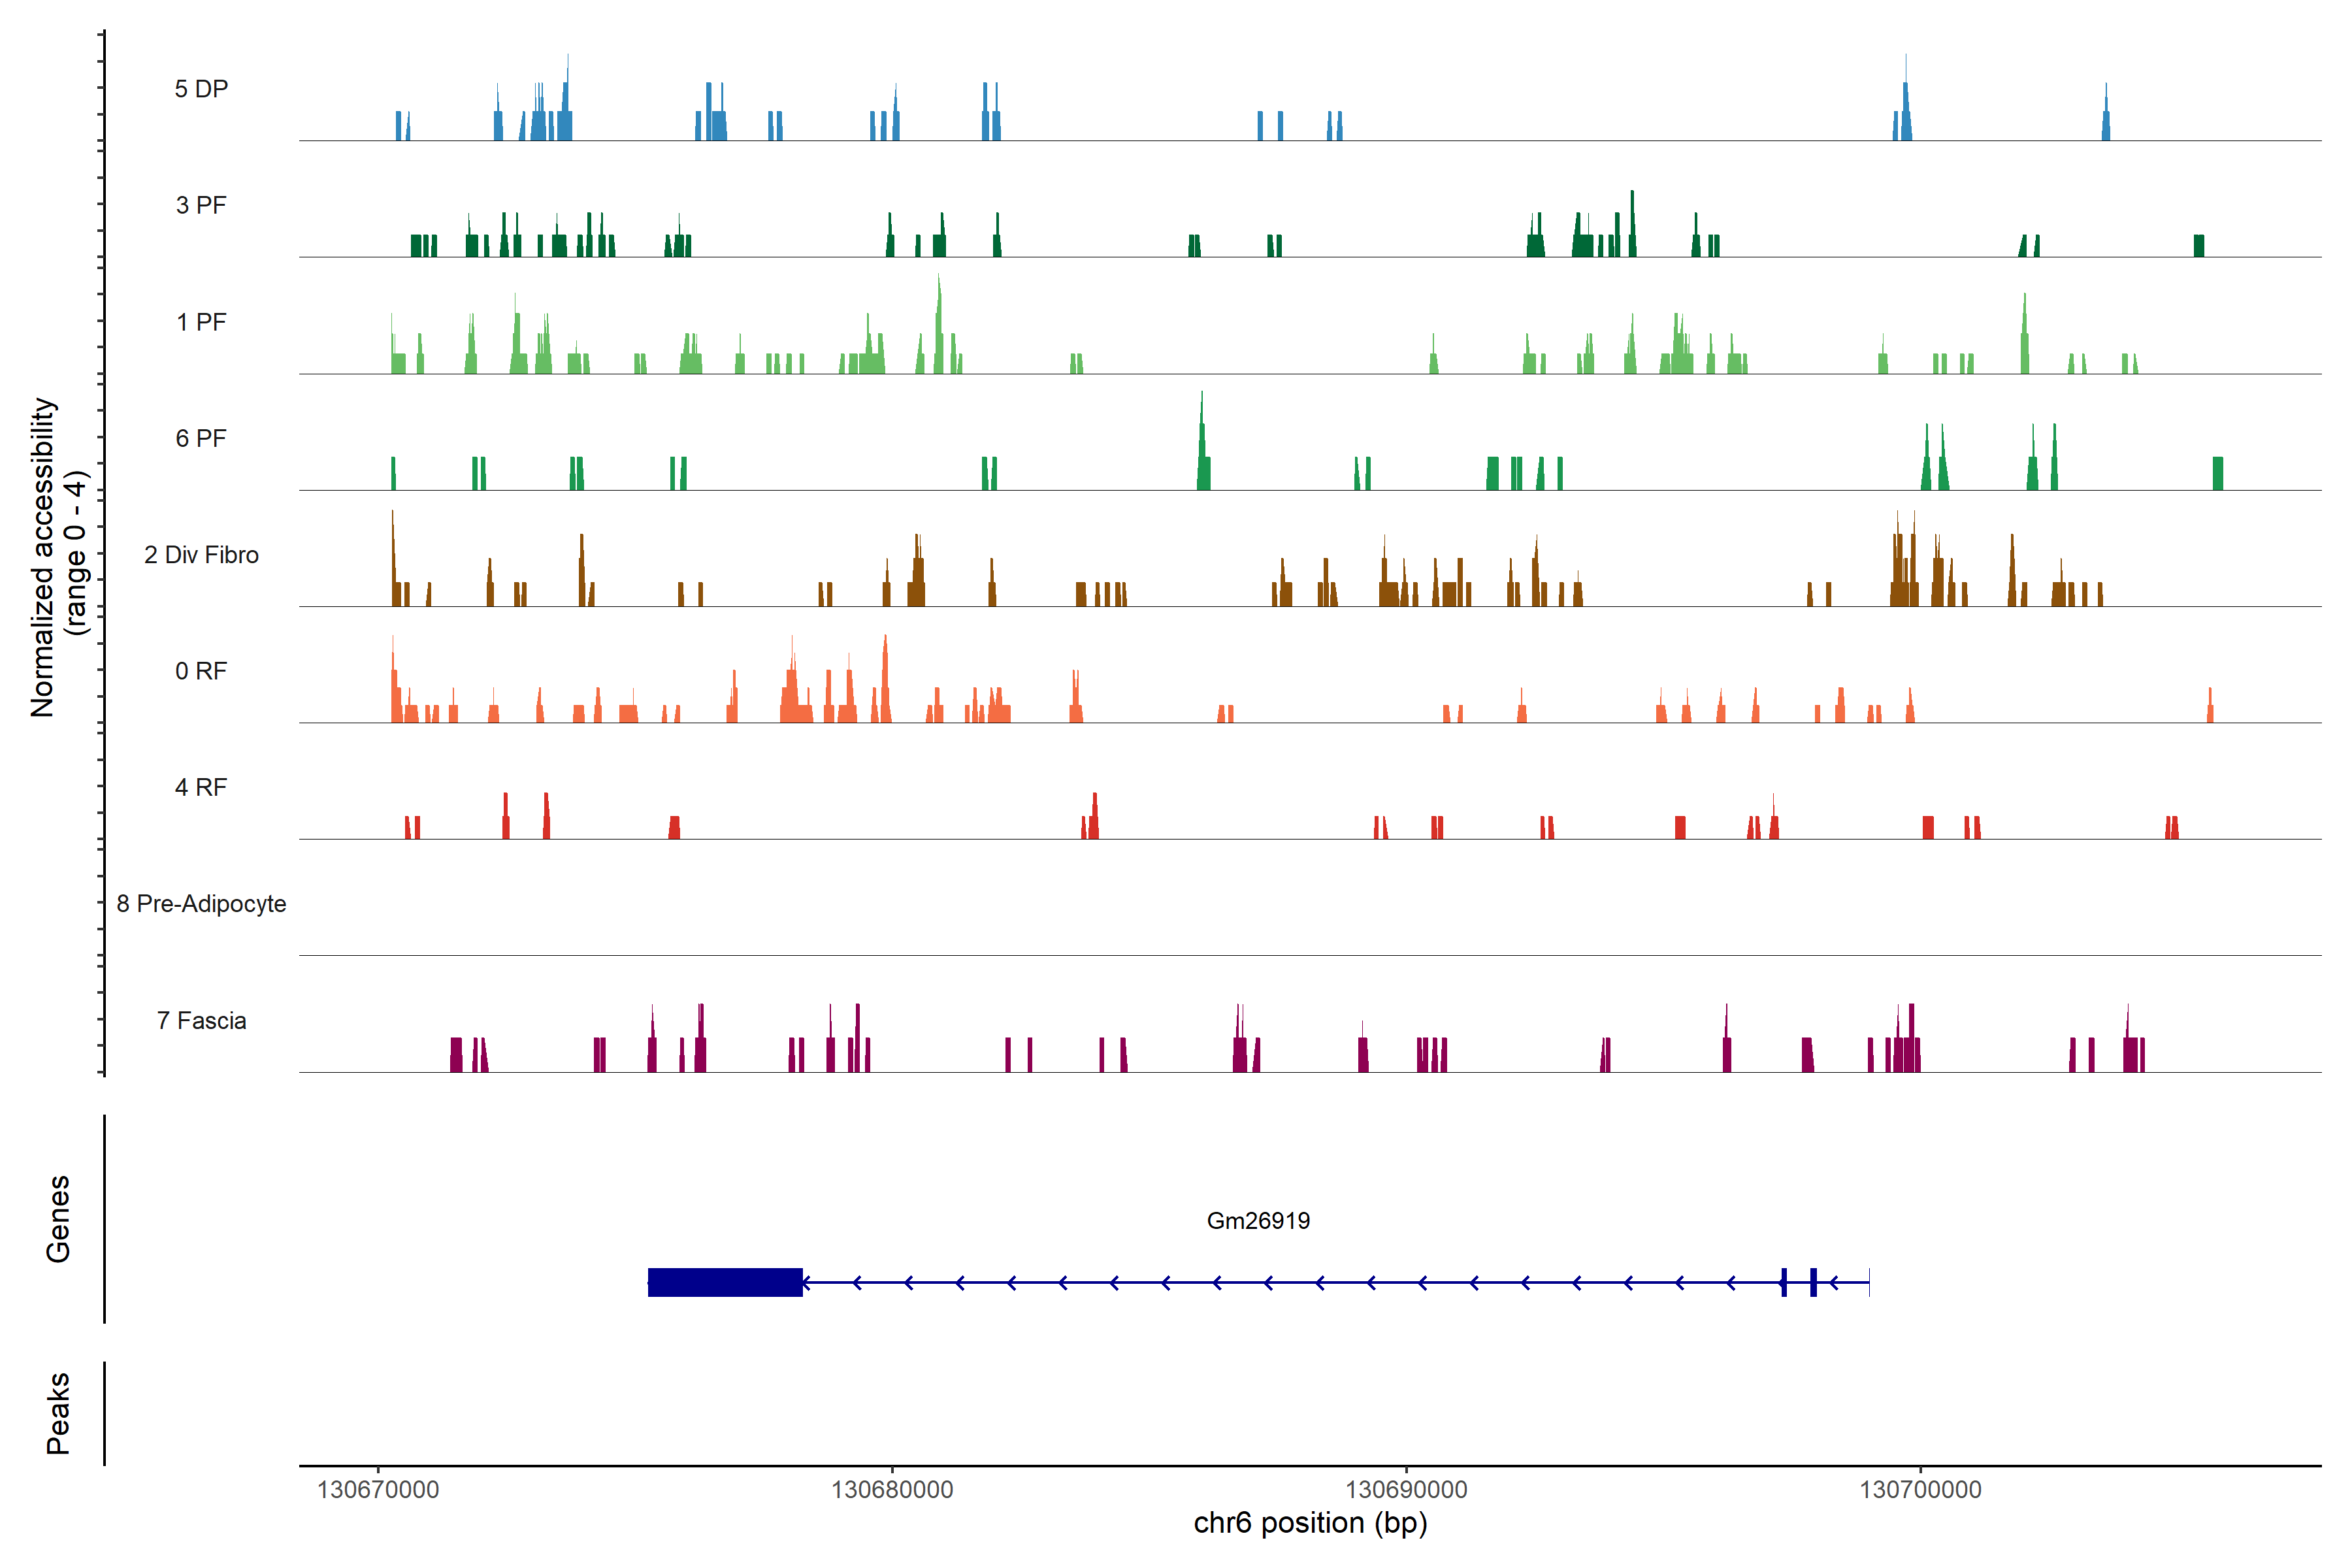Click the 0 RF track label

pos(201,671)
